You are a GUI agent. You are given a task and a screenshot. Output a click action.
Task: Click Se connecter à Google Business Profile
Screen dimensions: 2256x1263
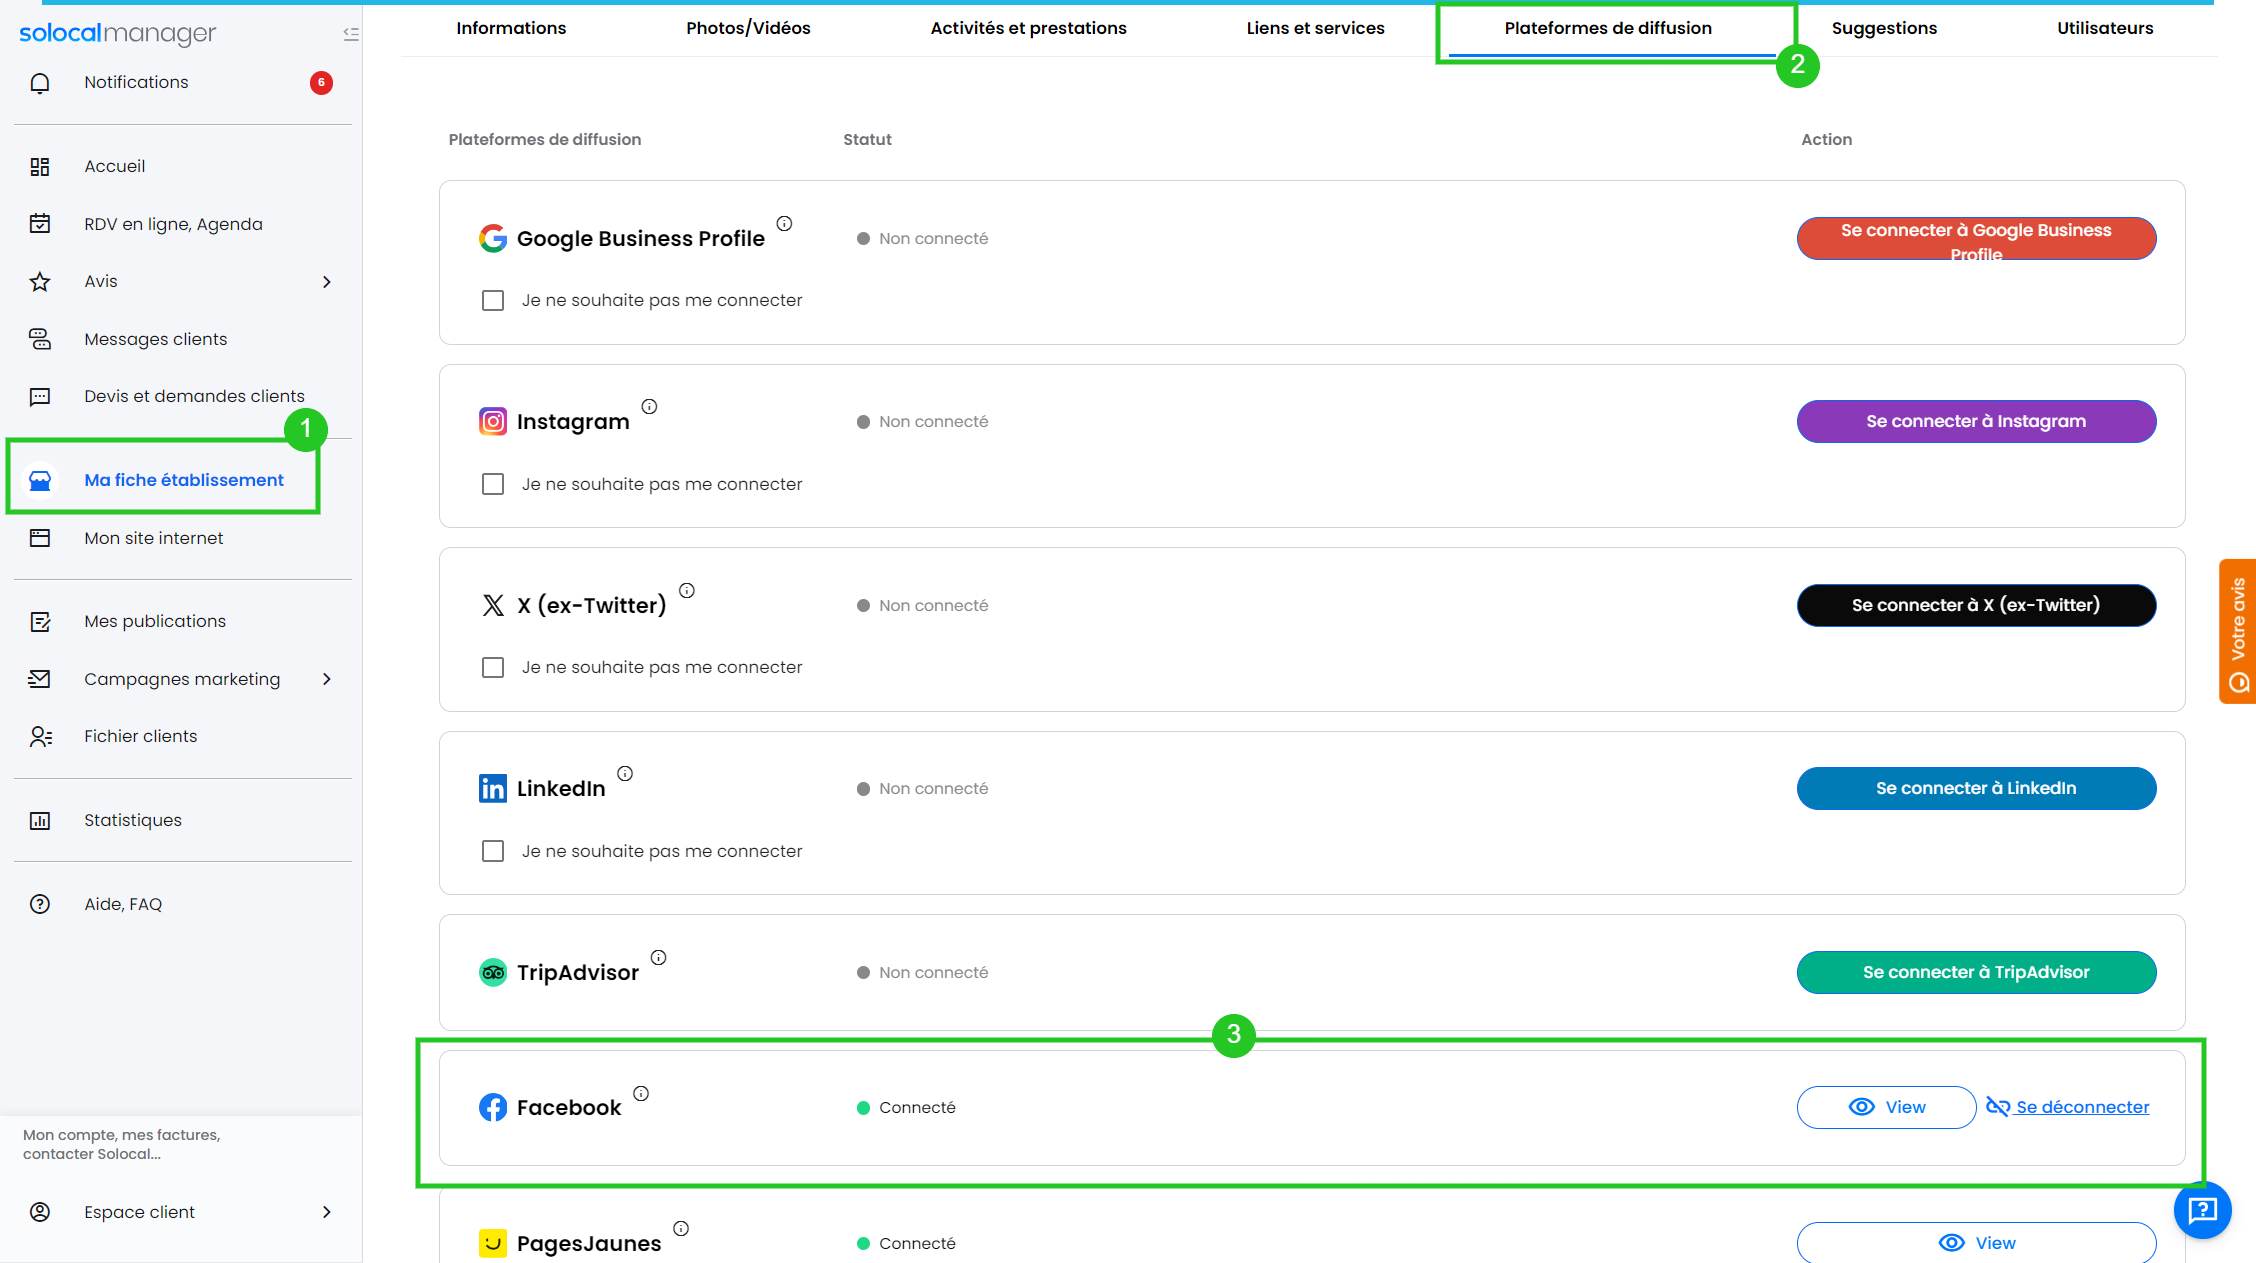1976,238
